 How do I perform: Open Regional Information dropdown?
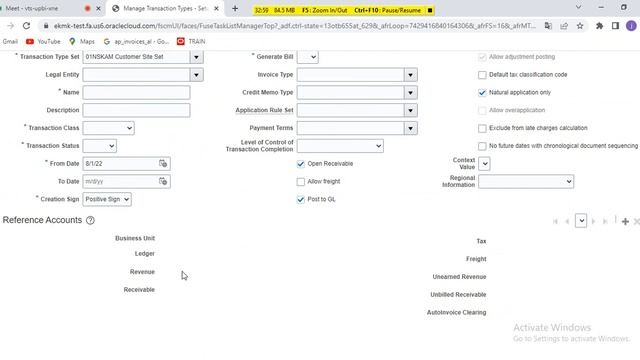pos(526,181)
